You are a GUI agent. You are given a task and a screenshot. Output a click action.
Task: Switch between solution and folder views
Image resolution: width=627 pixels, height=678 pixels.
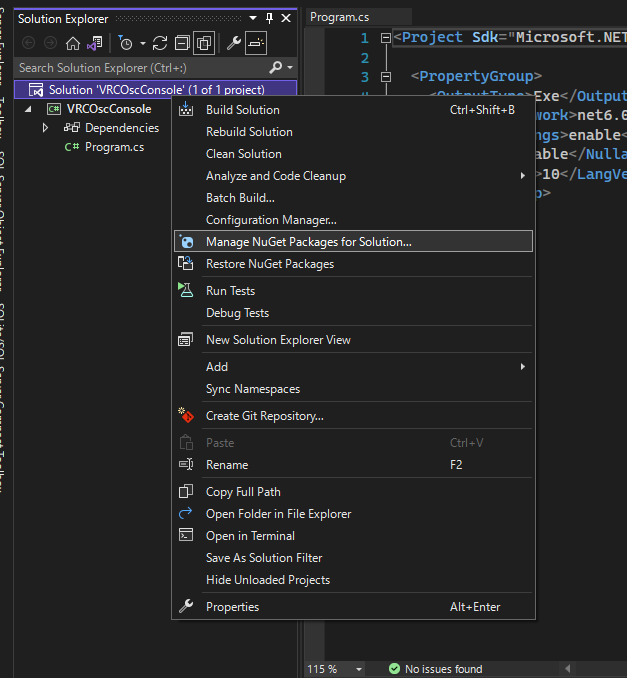pyautogui.click(x=95, y=43)
